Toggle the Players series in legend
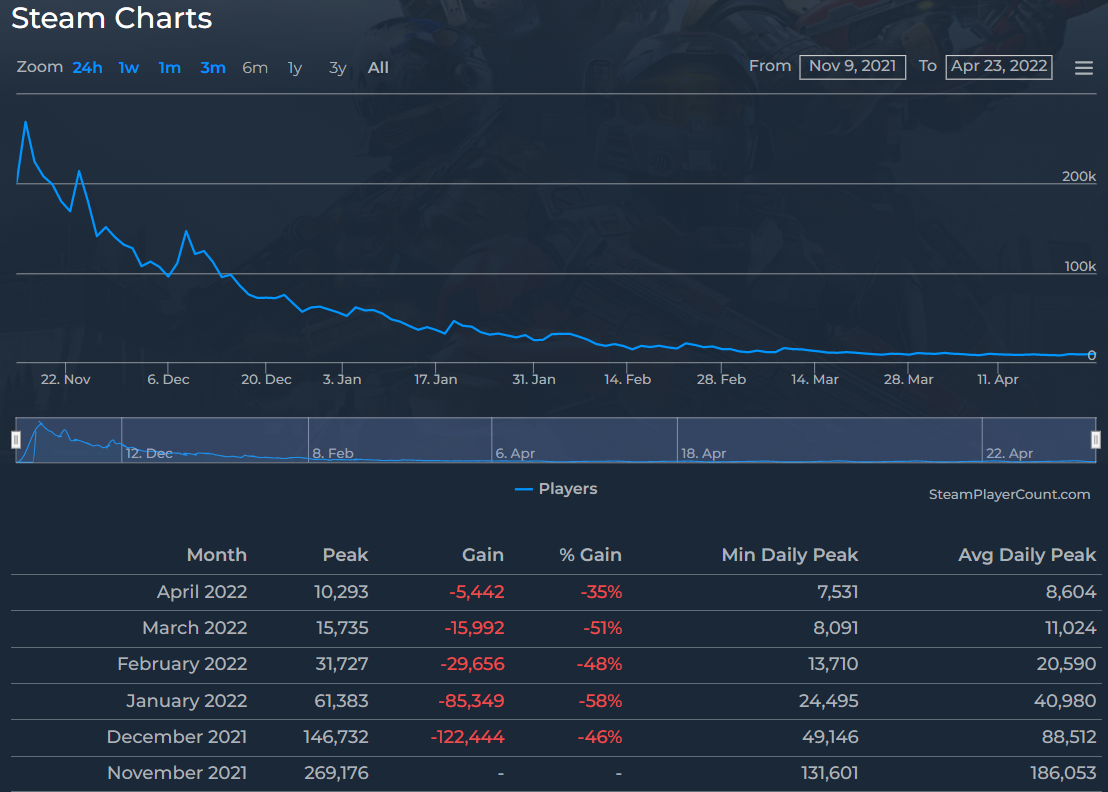Viewport: 1108px width, 792px height. [557, 489]
